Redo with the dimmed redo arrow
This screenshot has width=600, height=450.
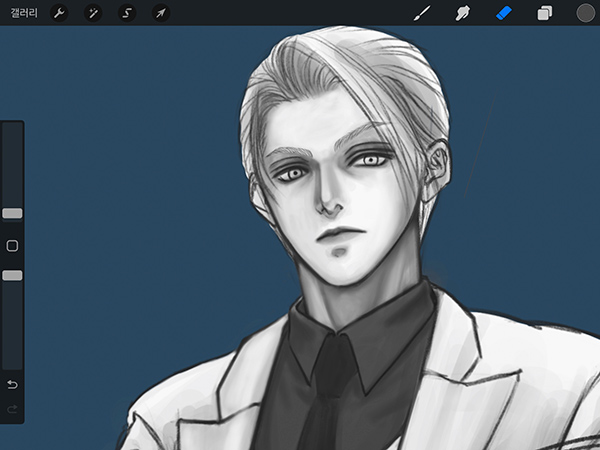tap(12, 409)
